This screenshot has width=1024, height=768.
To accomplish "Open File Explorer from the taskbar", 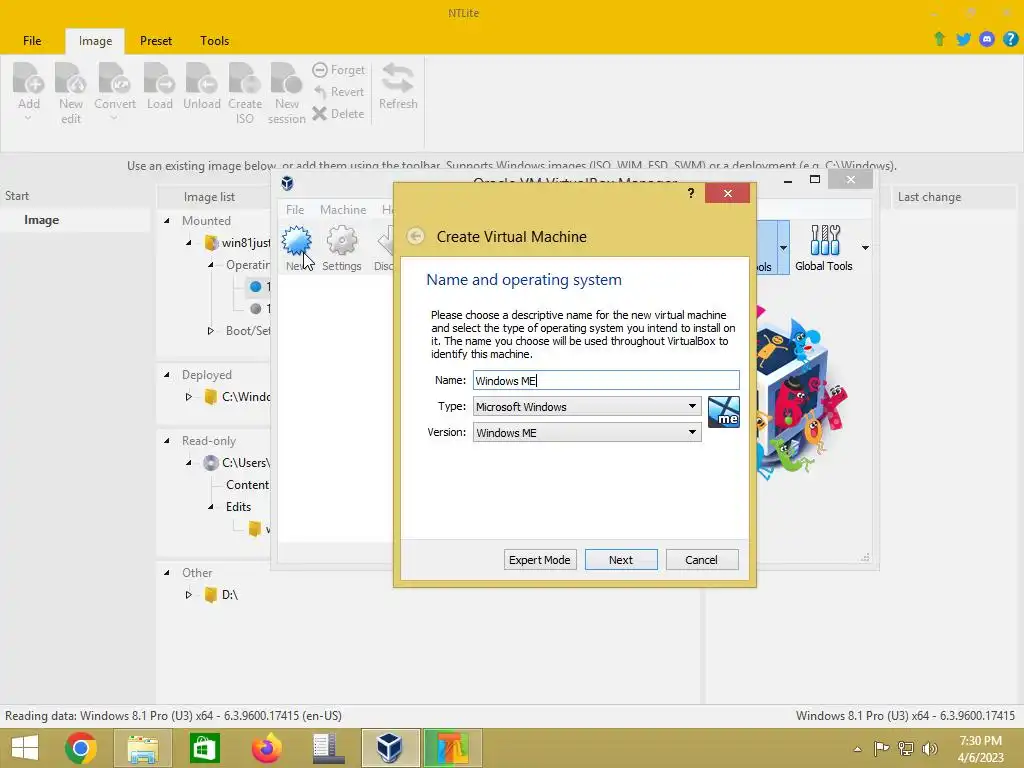I will click(142, 748).
